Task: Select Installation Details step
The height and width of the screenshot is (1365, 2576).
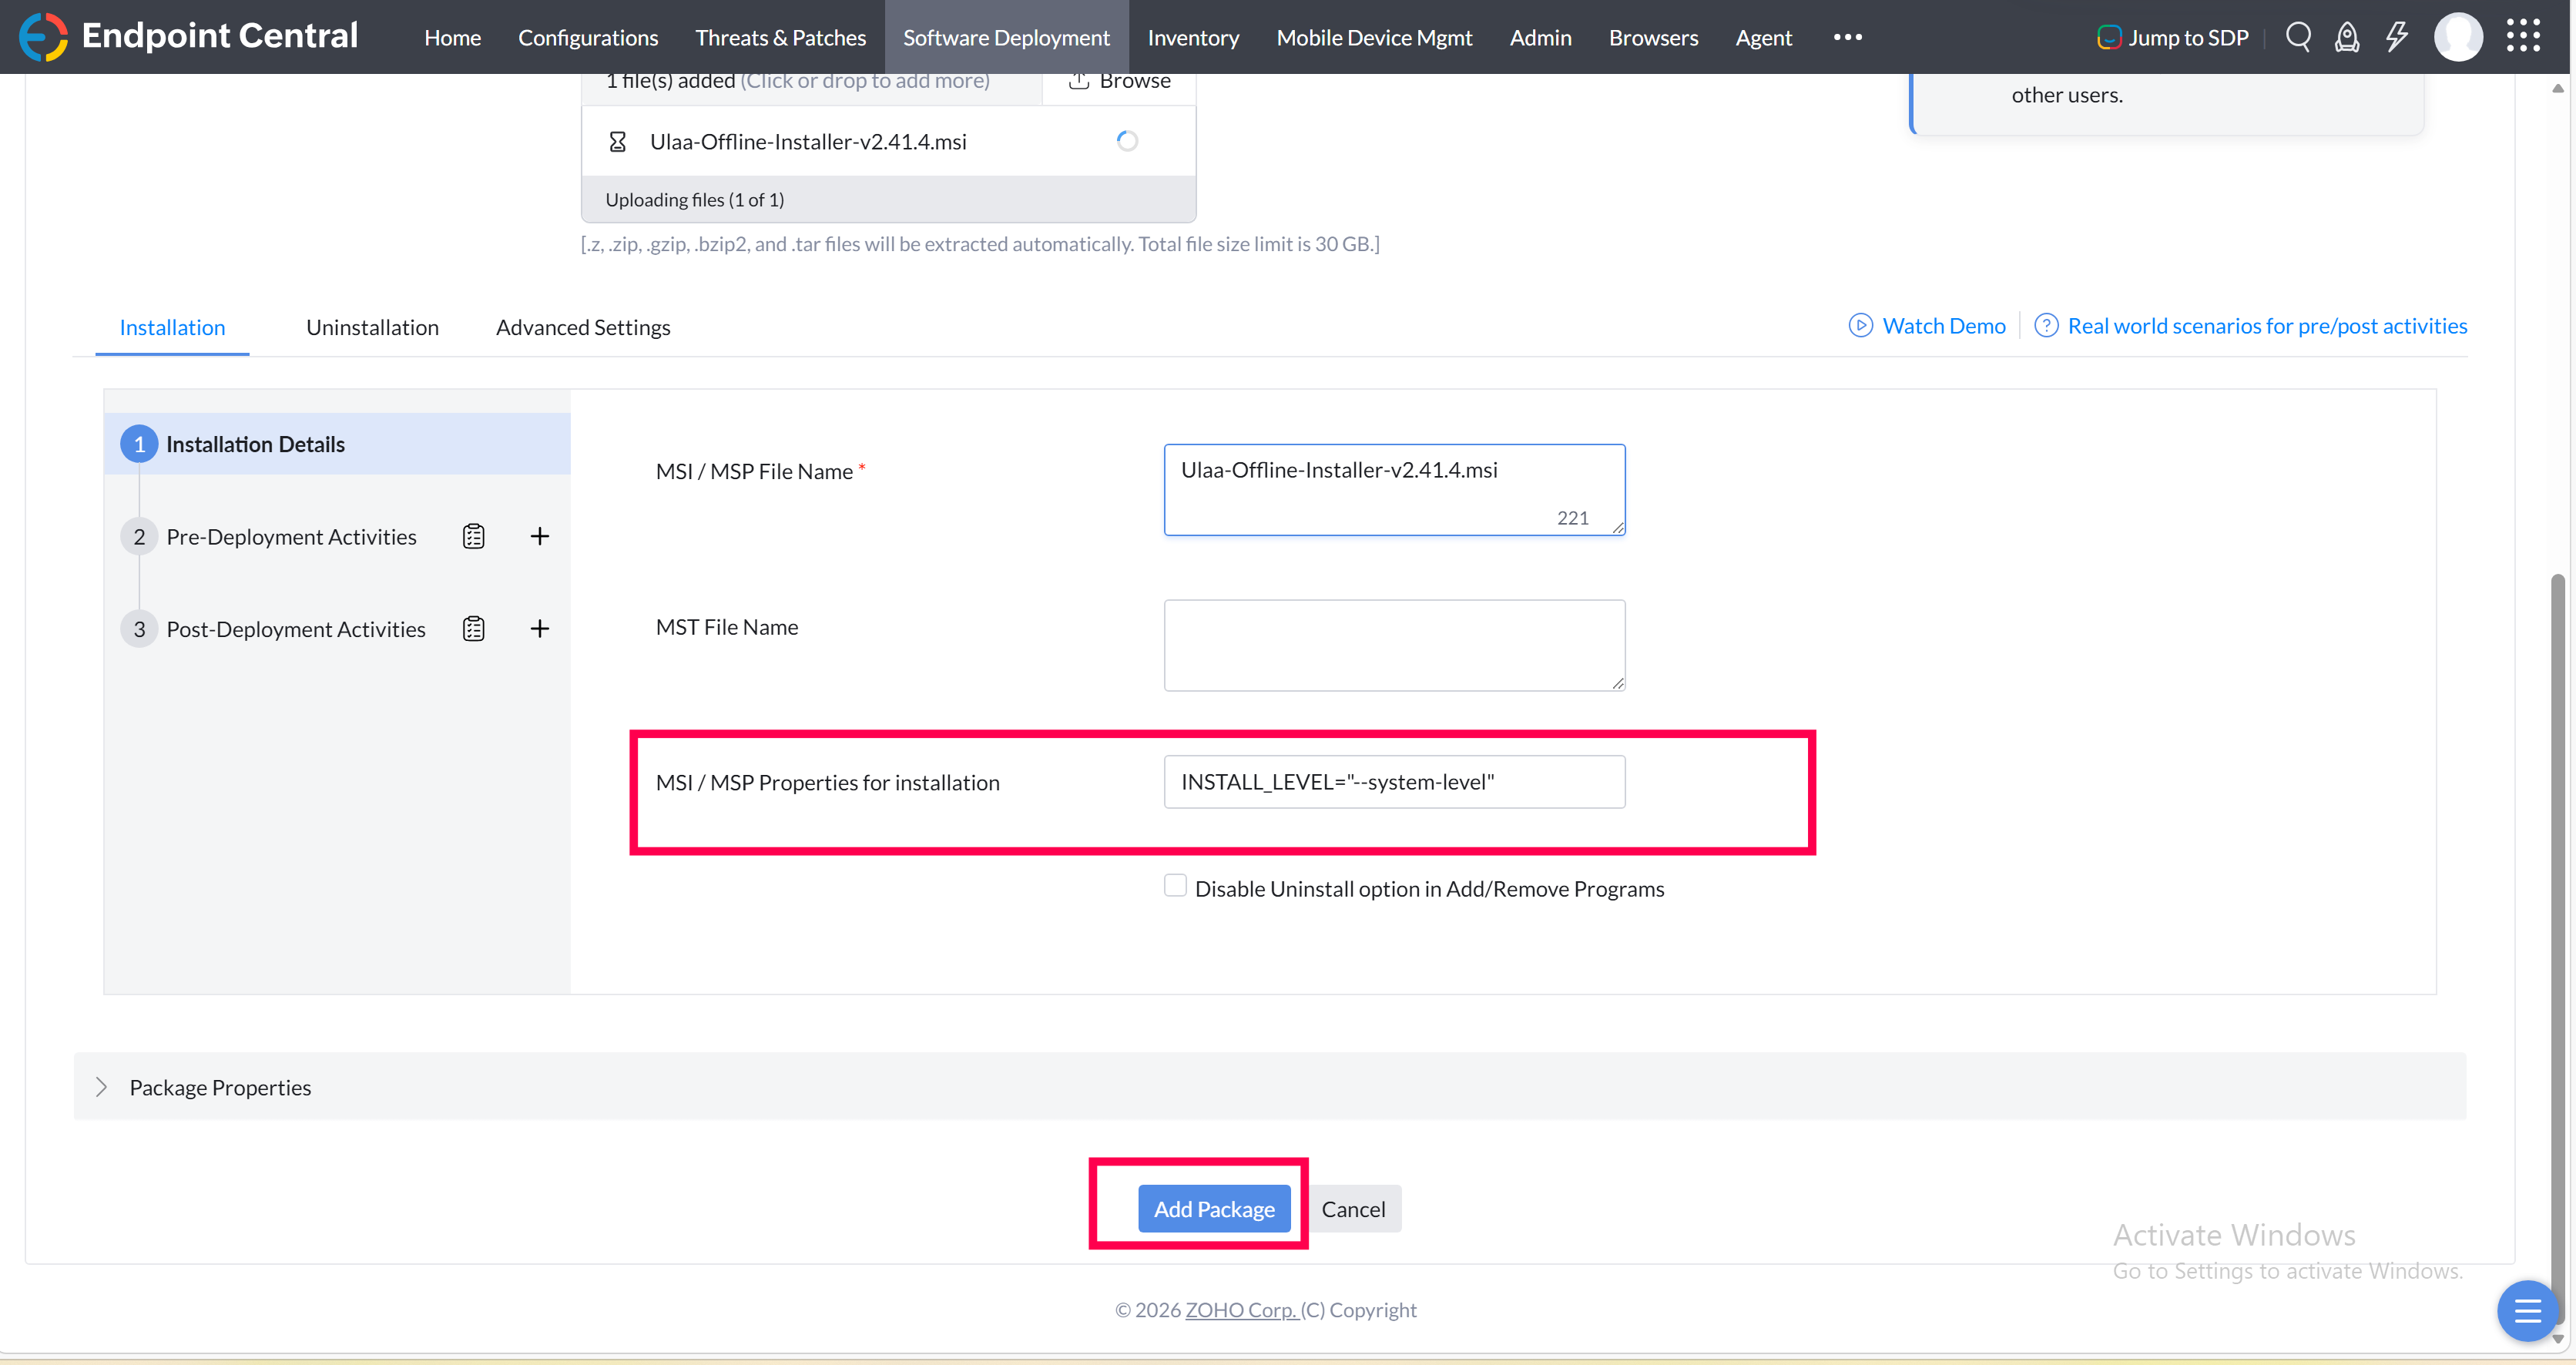Action: coord(255,444)
